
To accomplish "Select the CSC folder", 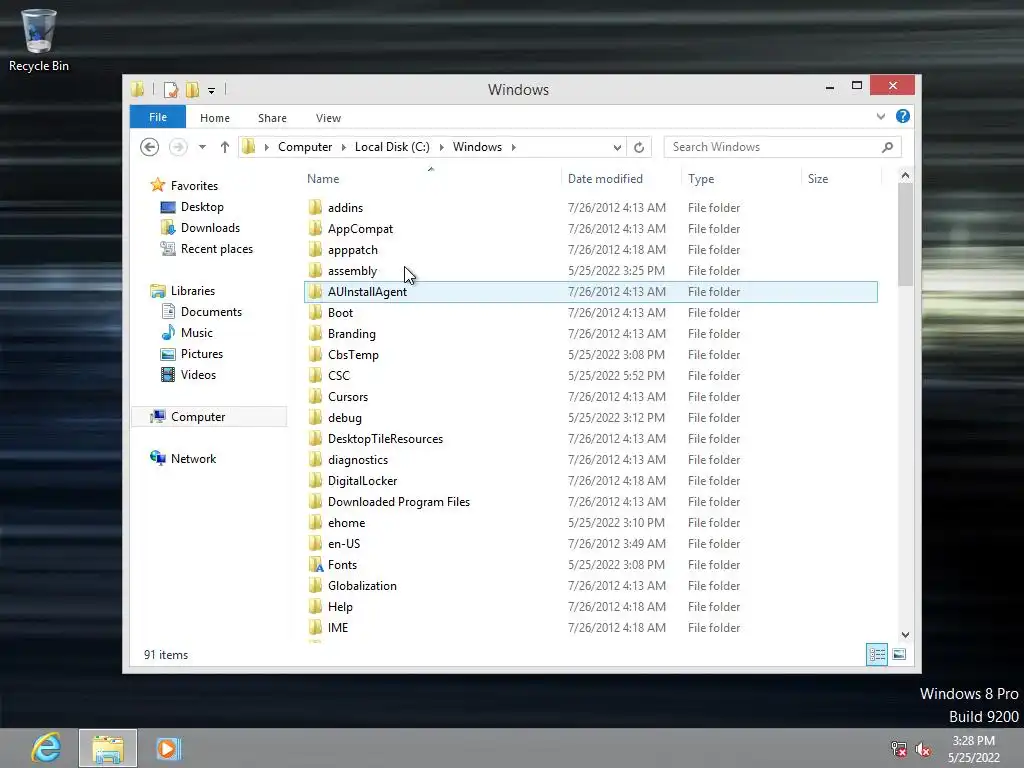I will [x=338, y=376].
